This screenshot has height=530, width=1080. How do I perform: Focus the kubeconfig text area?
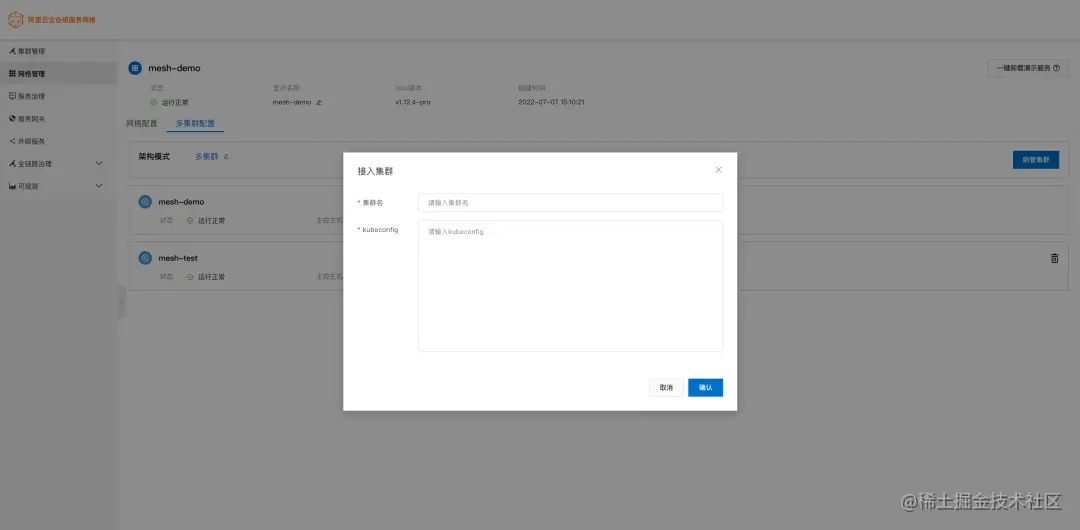pos(570,286)
